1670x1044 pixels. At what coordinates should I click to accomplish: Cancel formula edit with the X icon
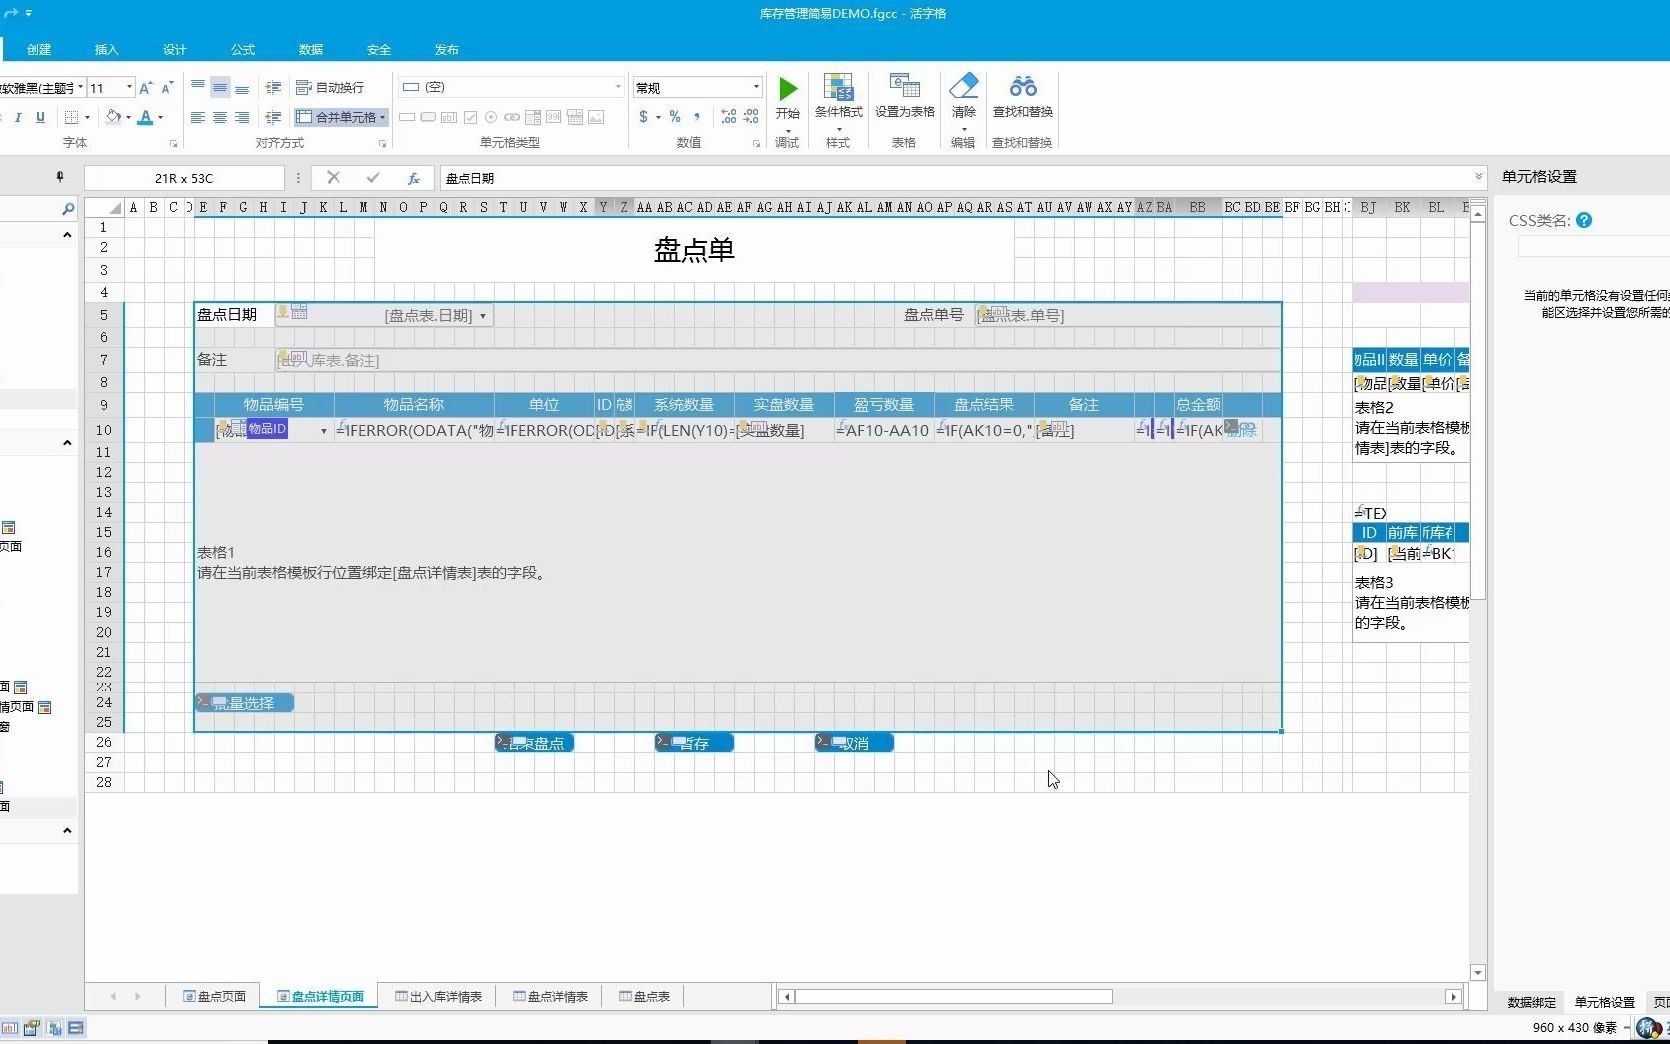(333, 178)
